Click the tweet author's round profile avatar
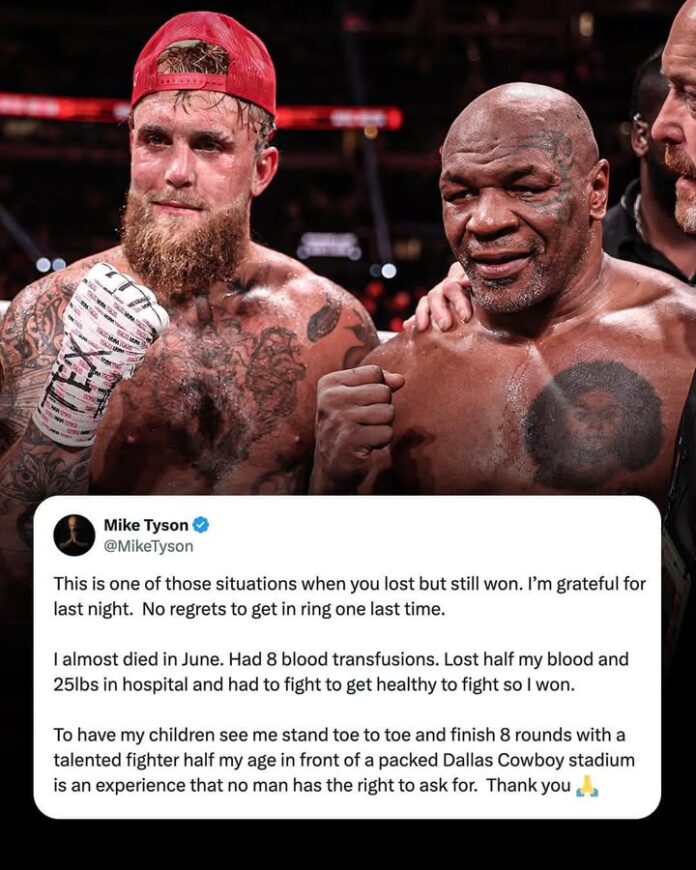 click(x=74, y=535)
